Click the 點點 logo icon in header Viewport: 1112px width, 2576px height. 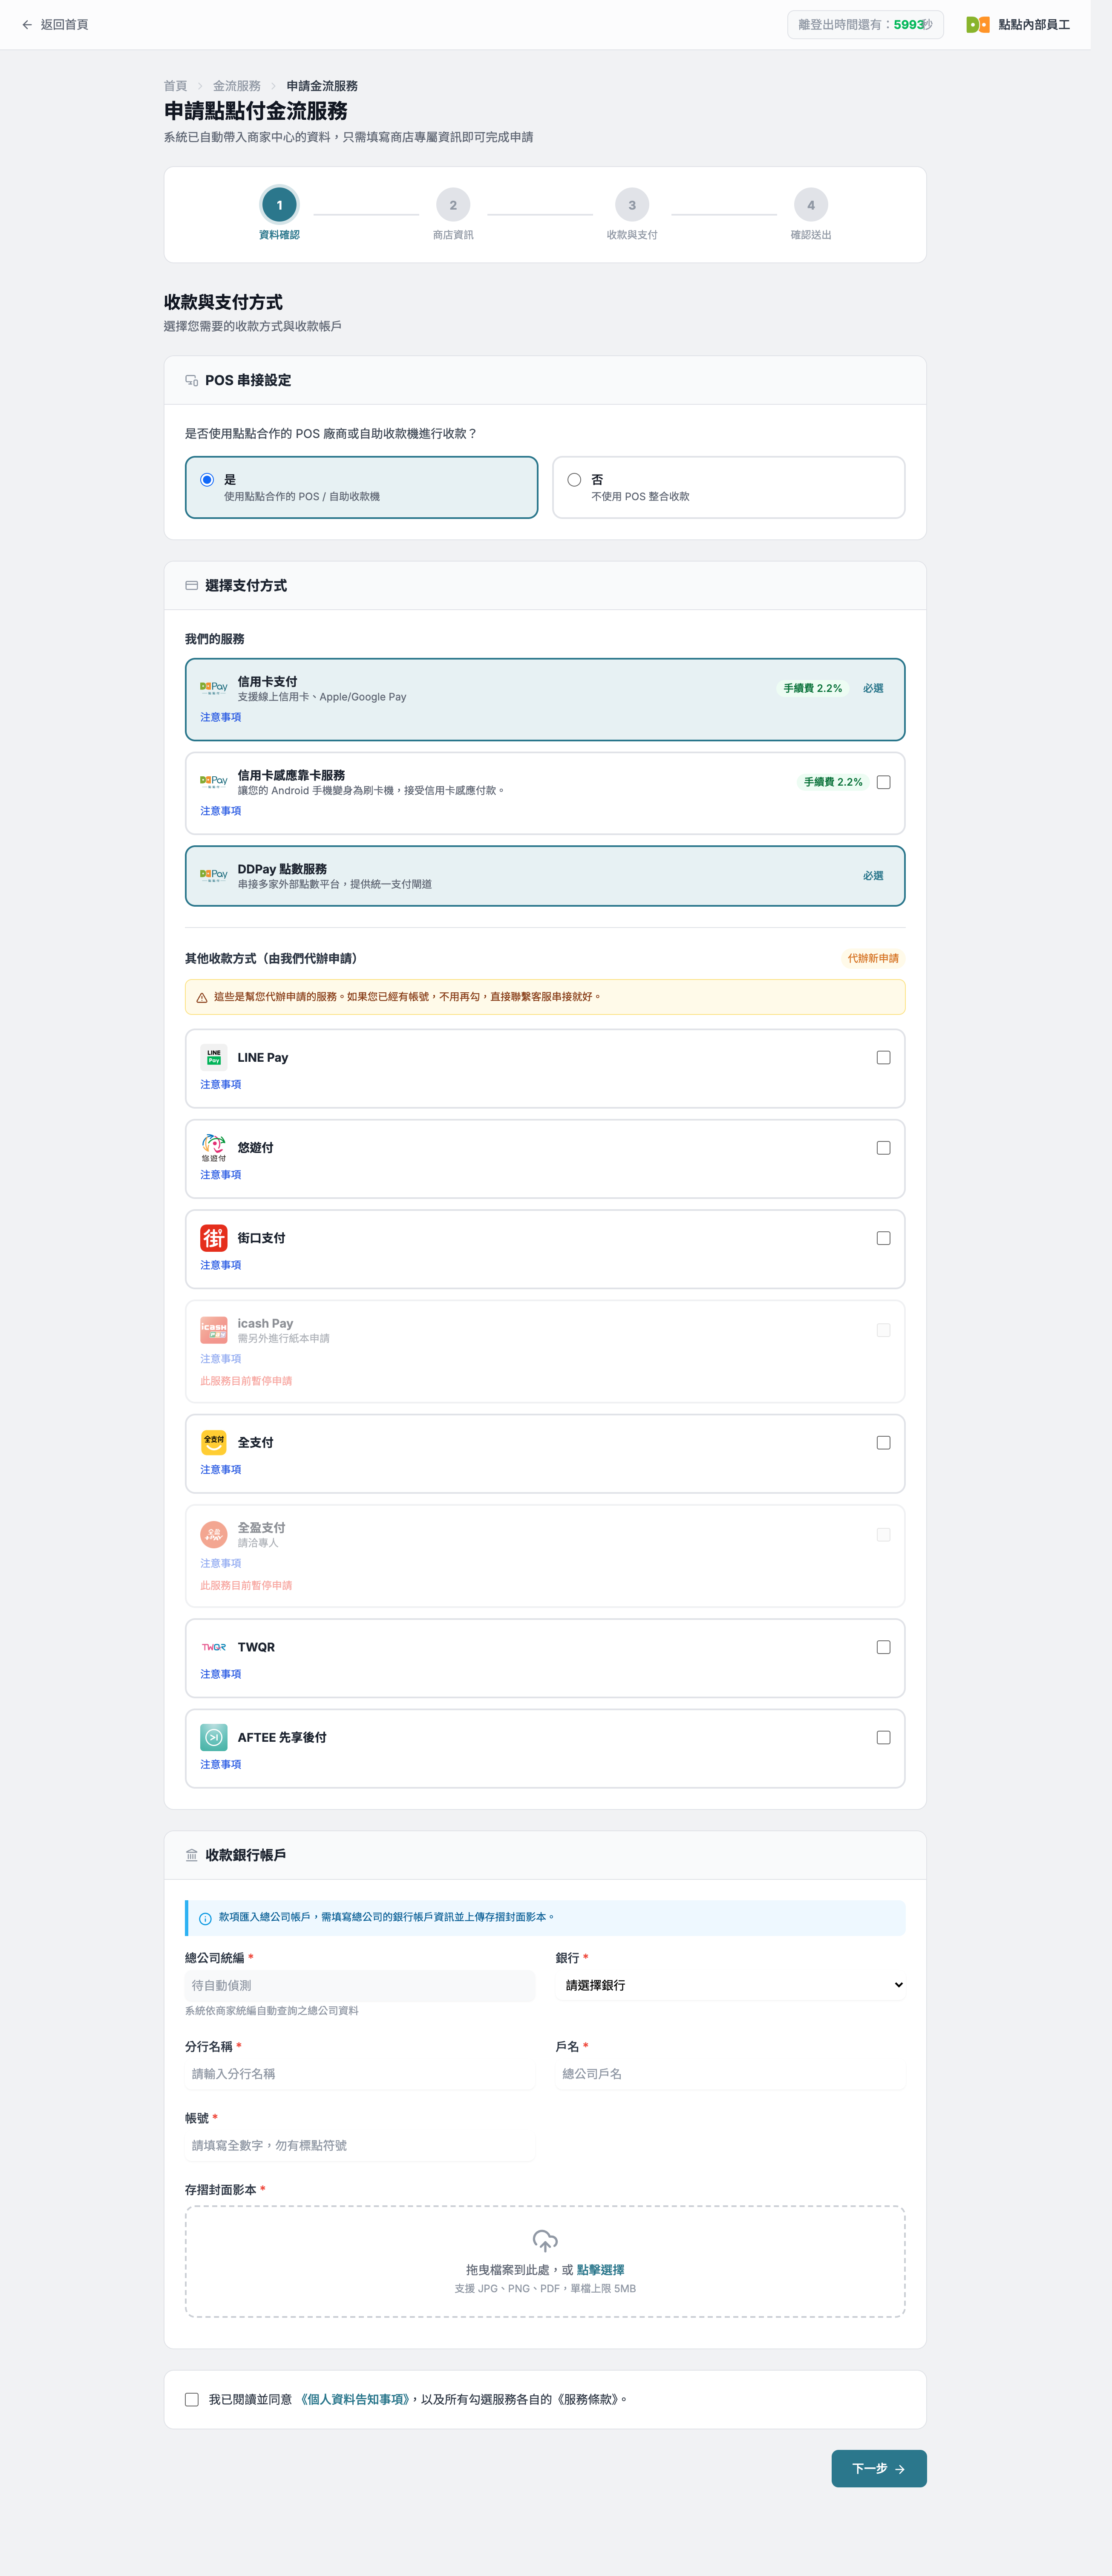(x=977, y=25)
